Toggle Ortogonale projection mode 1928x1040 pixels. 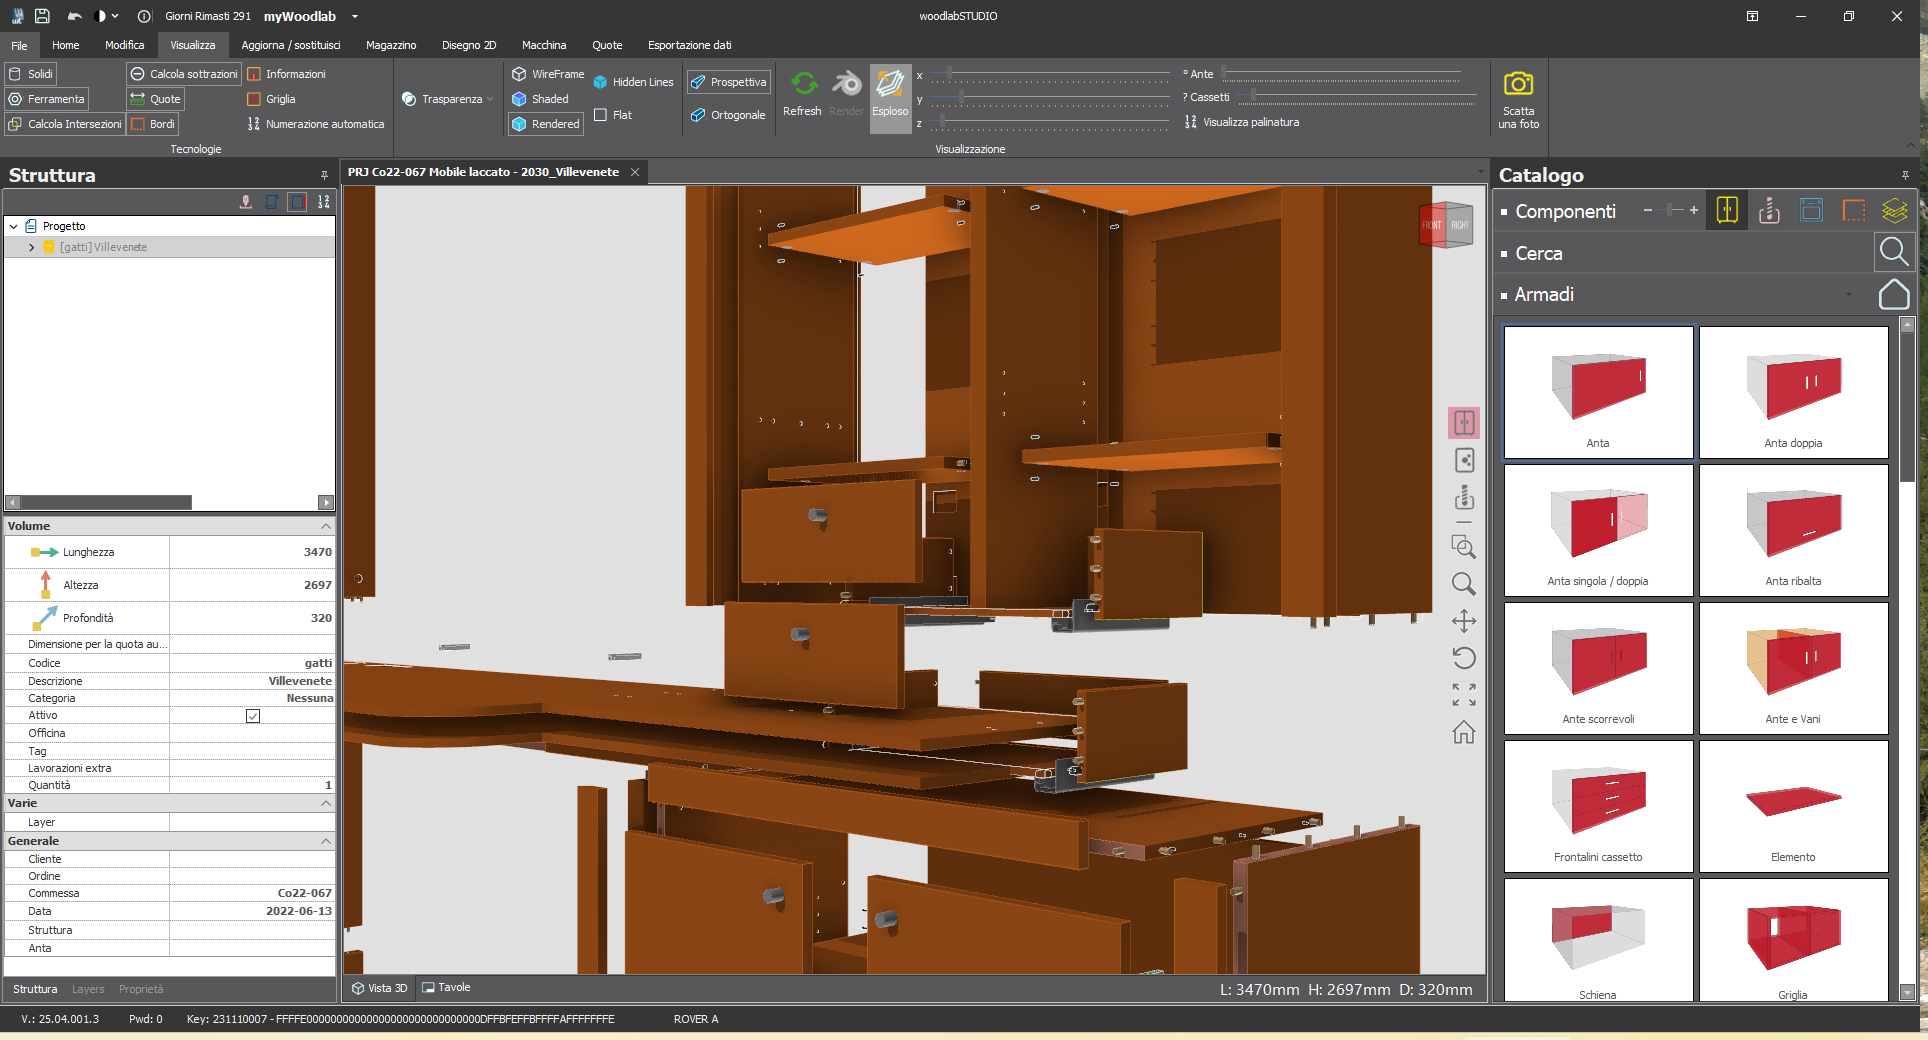click(x=728, y=115)
